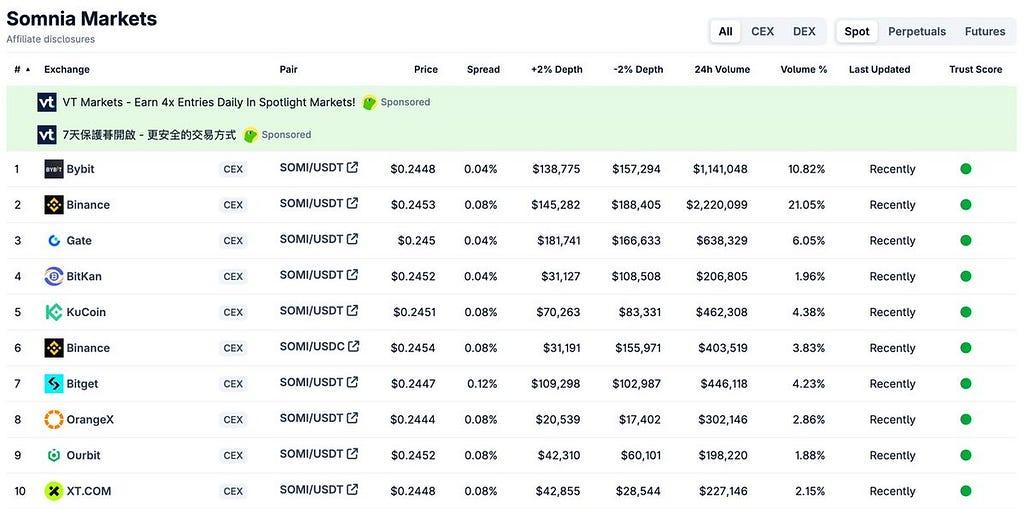Click the KuCoin exchange logo icon

tap(54, 312)
